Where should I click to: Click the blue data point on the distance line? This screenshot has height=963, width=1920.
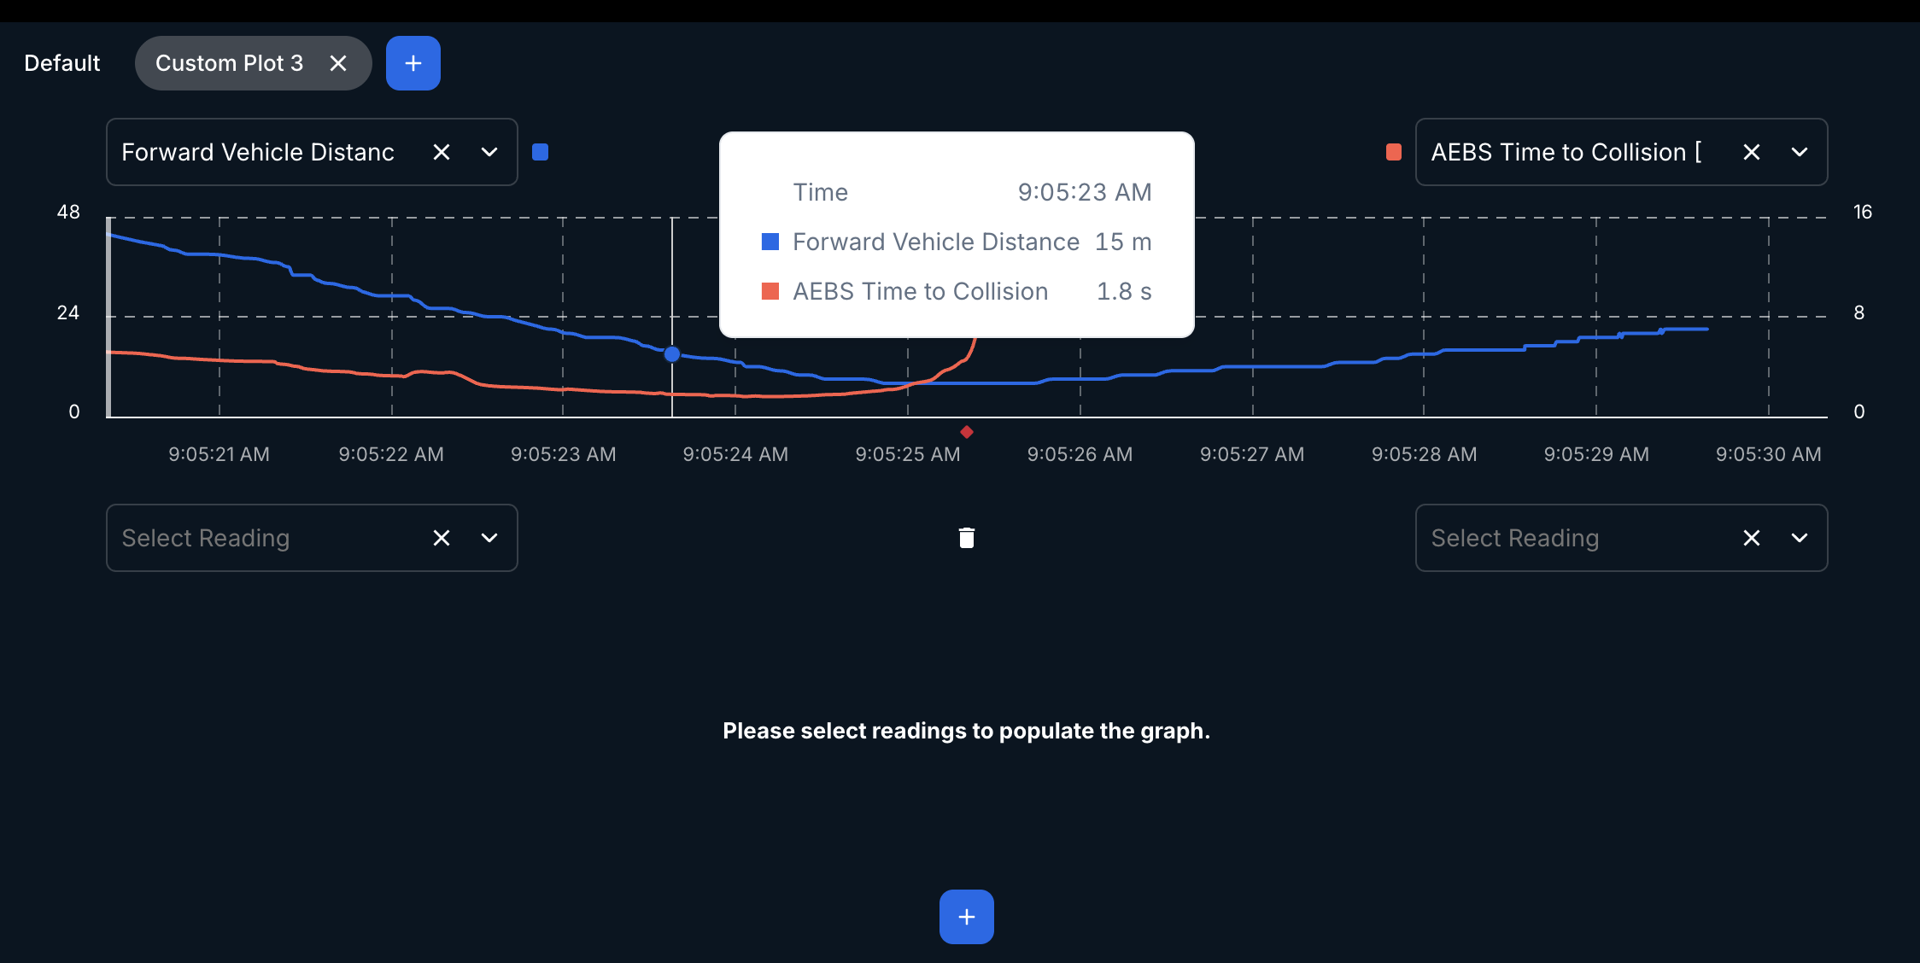672,354
